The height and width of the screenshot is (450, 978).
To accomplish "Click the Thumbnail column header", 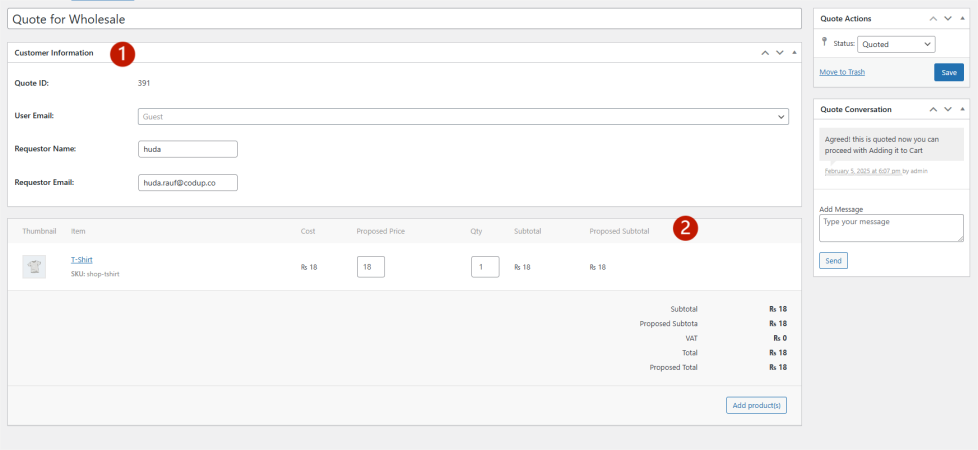I will (x=39, y=232).
